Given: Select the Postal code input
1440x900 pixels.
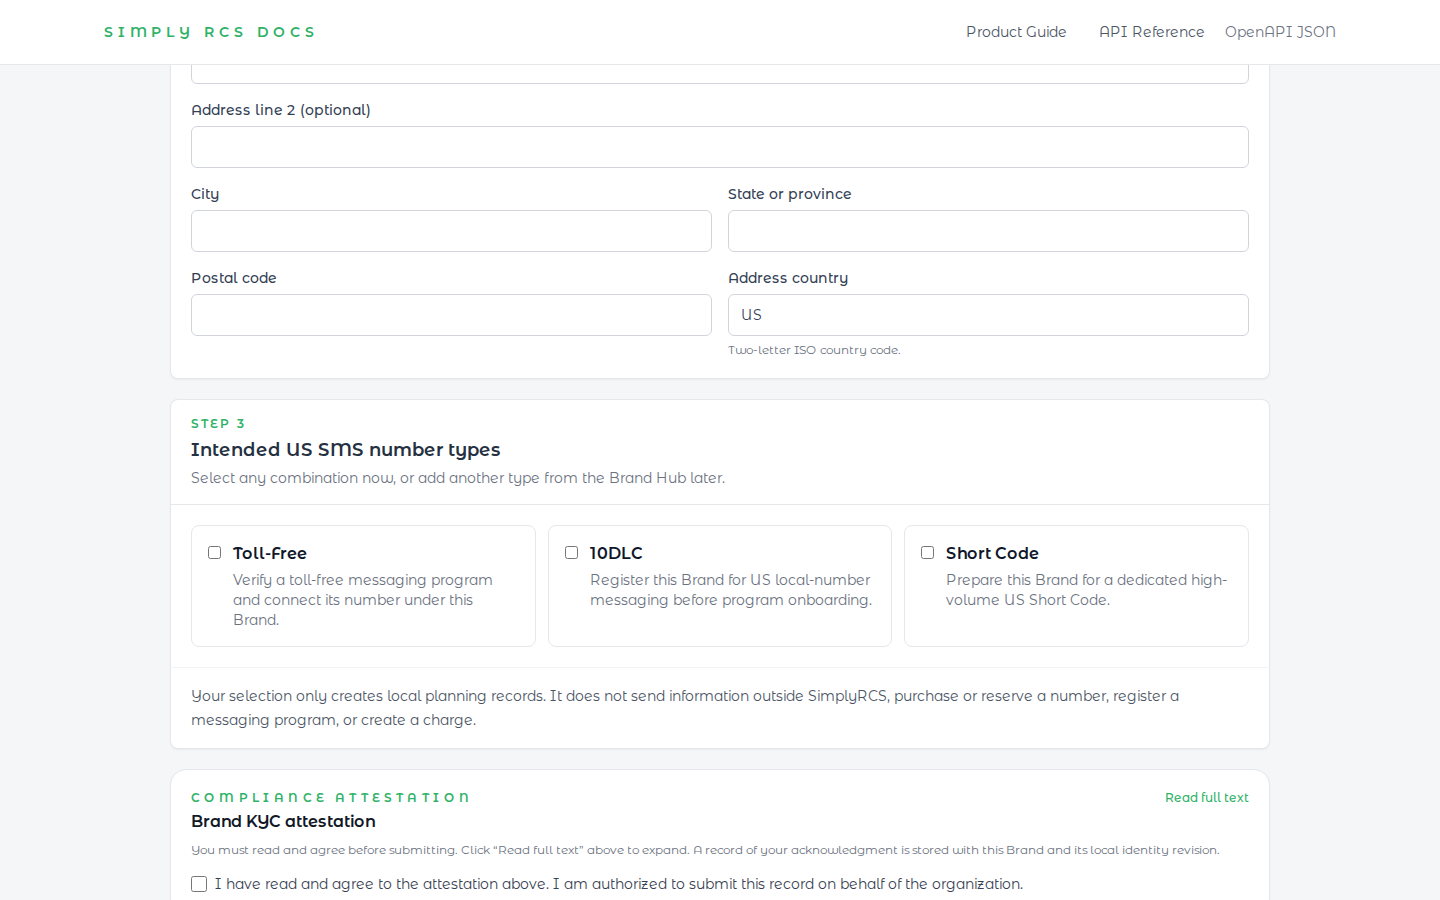Looking at the screenshot, I should tap(451, 315).
